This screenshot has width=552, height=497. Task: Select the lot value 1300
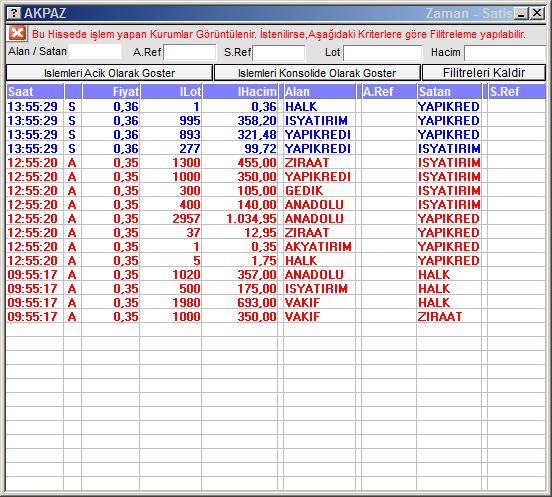click(186, 163)
